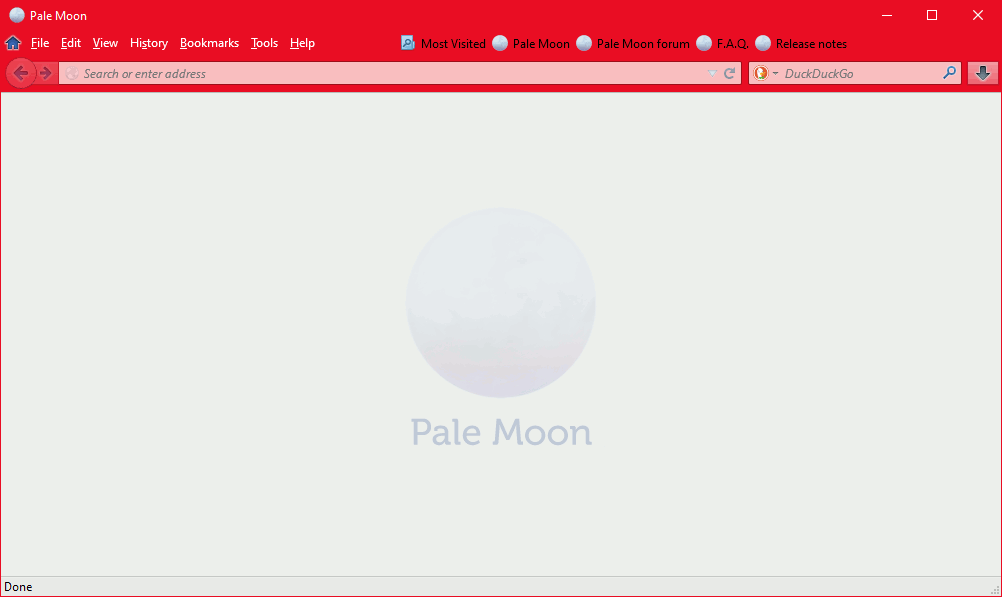1002x597 pixels.
Task: Expand the address bar history dropdown arrow
Action: 712,73
